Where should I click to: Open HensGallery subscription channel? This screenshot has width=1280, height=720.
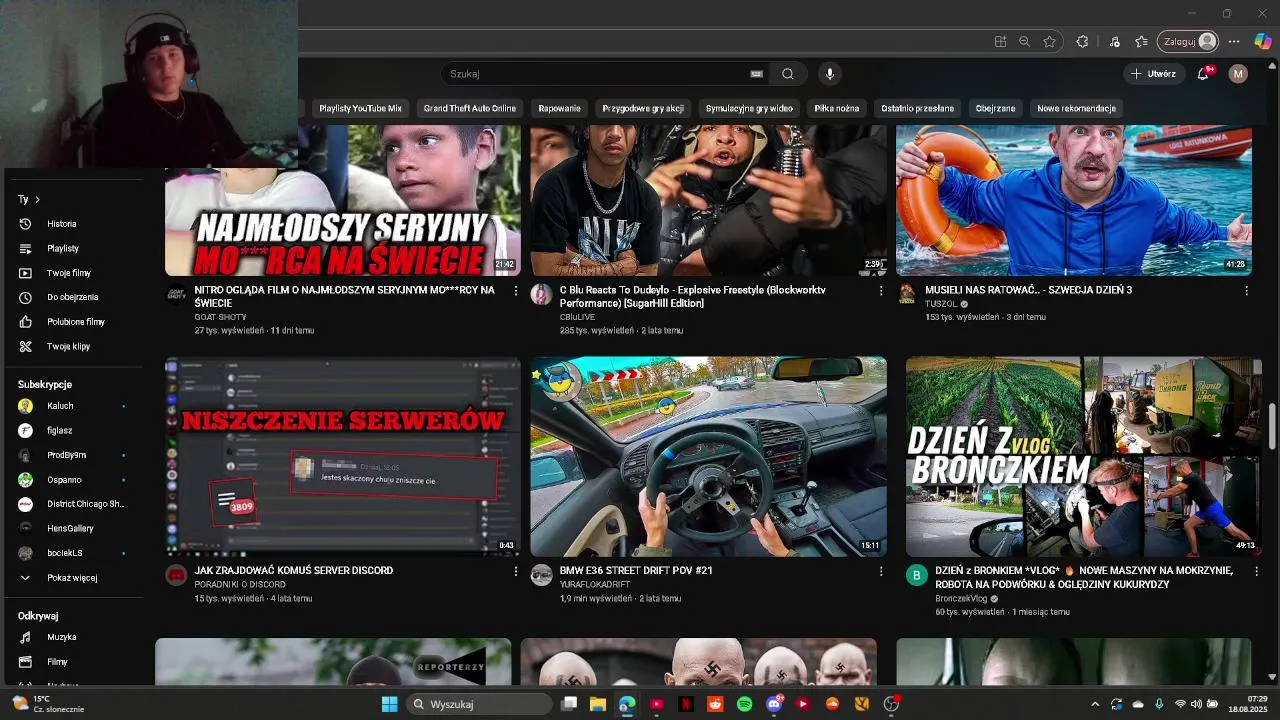click(x=72, y=528)
